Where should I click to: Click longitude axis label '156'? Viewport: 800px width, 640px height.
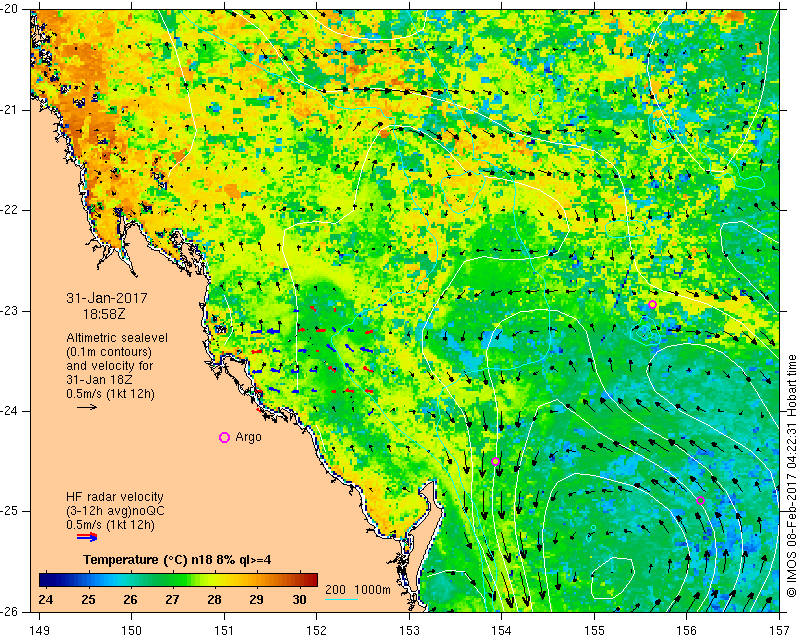687,631
